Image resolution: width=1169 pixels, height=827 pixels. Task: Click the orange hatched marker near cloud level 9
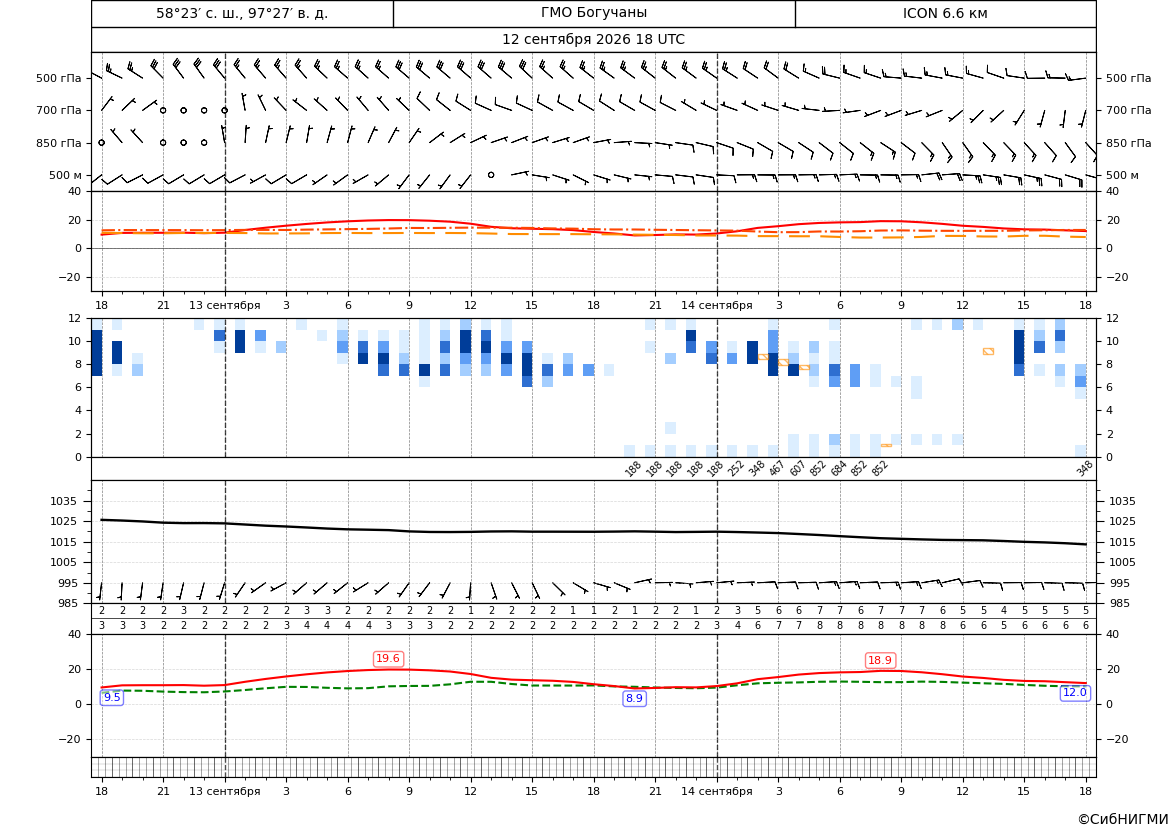pyautogui.click(x=988, y=351)
